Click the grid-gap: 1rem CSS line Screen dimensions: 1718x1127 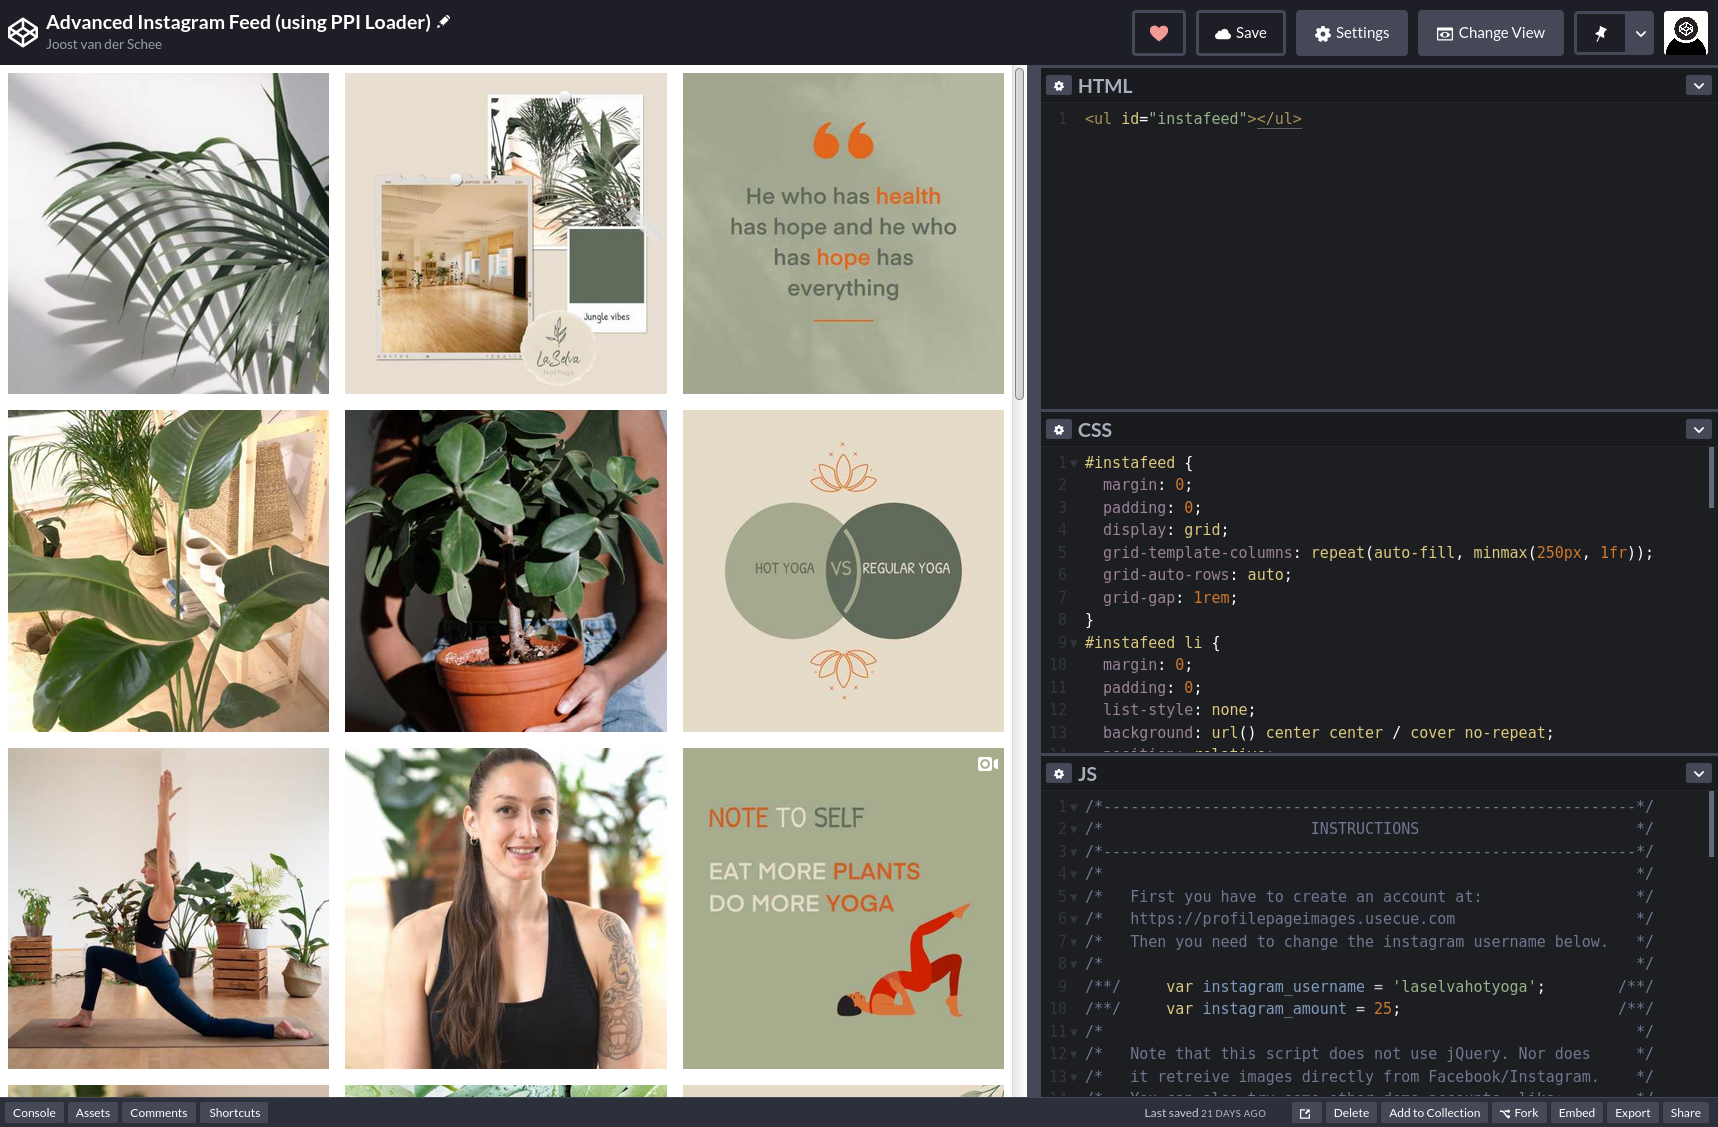pyautogui.click(x=1169, y=598)
